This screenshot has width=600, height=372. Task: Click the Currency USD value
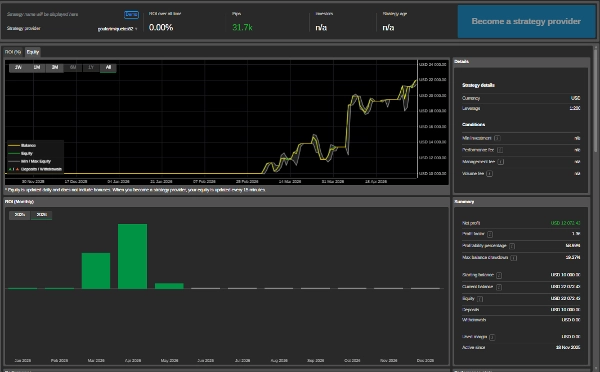(x=576, y=98)
